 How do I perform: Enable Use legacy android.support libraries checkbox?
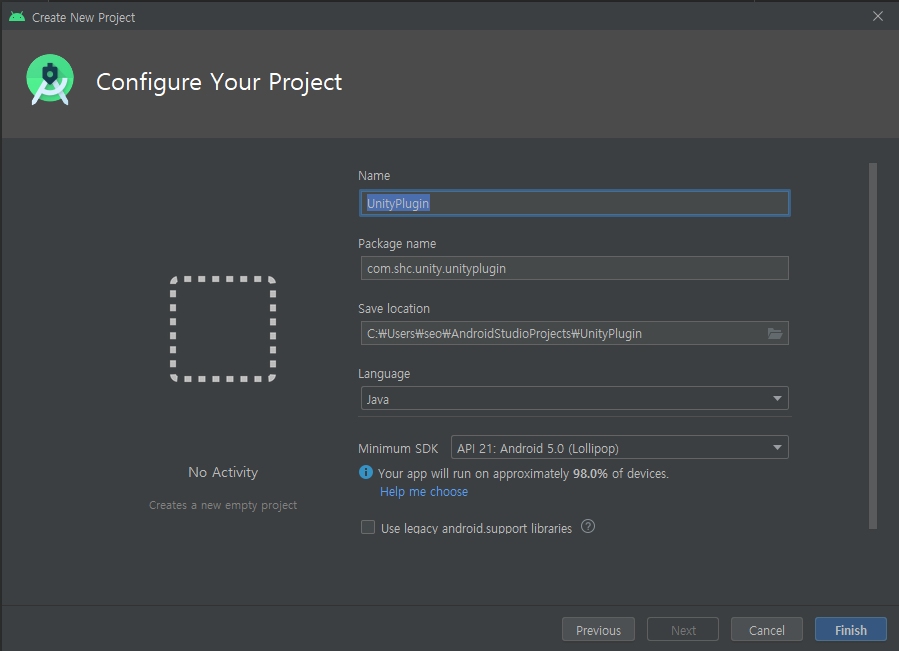point(368,527)
